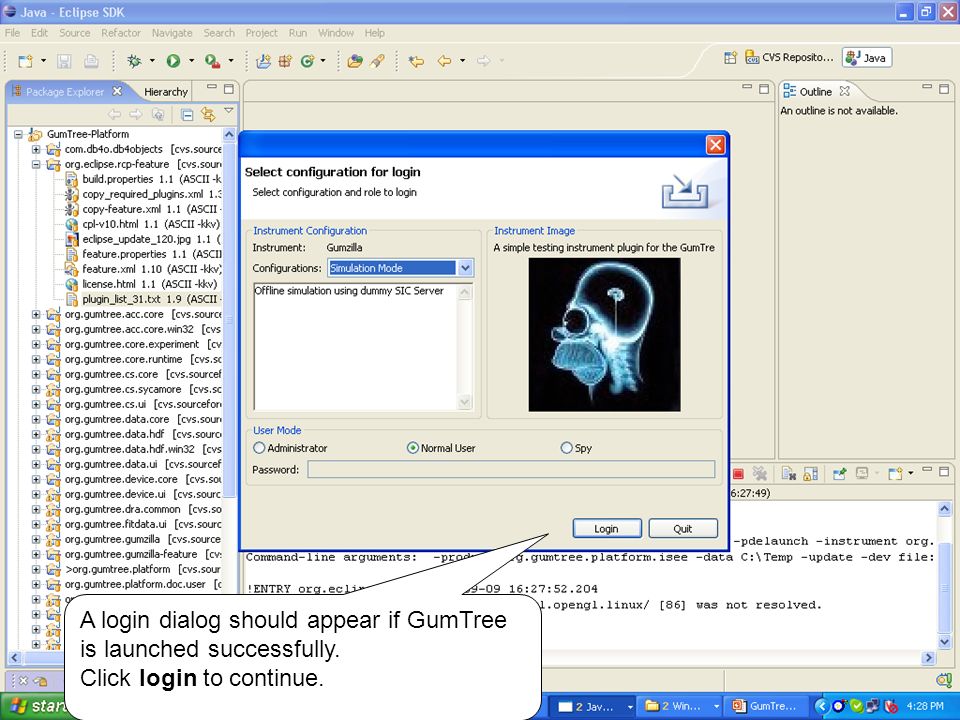The width and height of the screenshot is (960, 720).
Task: Click the console vertical scrollbar down arrow
Action: click(944, 642)
